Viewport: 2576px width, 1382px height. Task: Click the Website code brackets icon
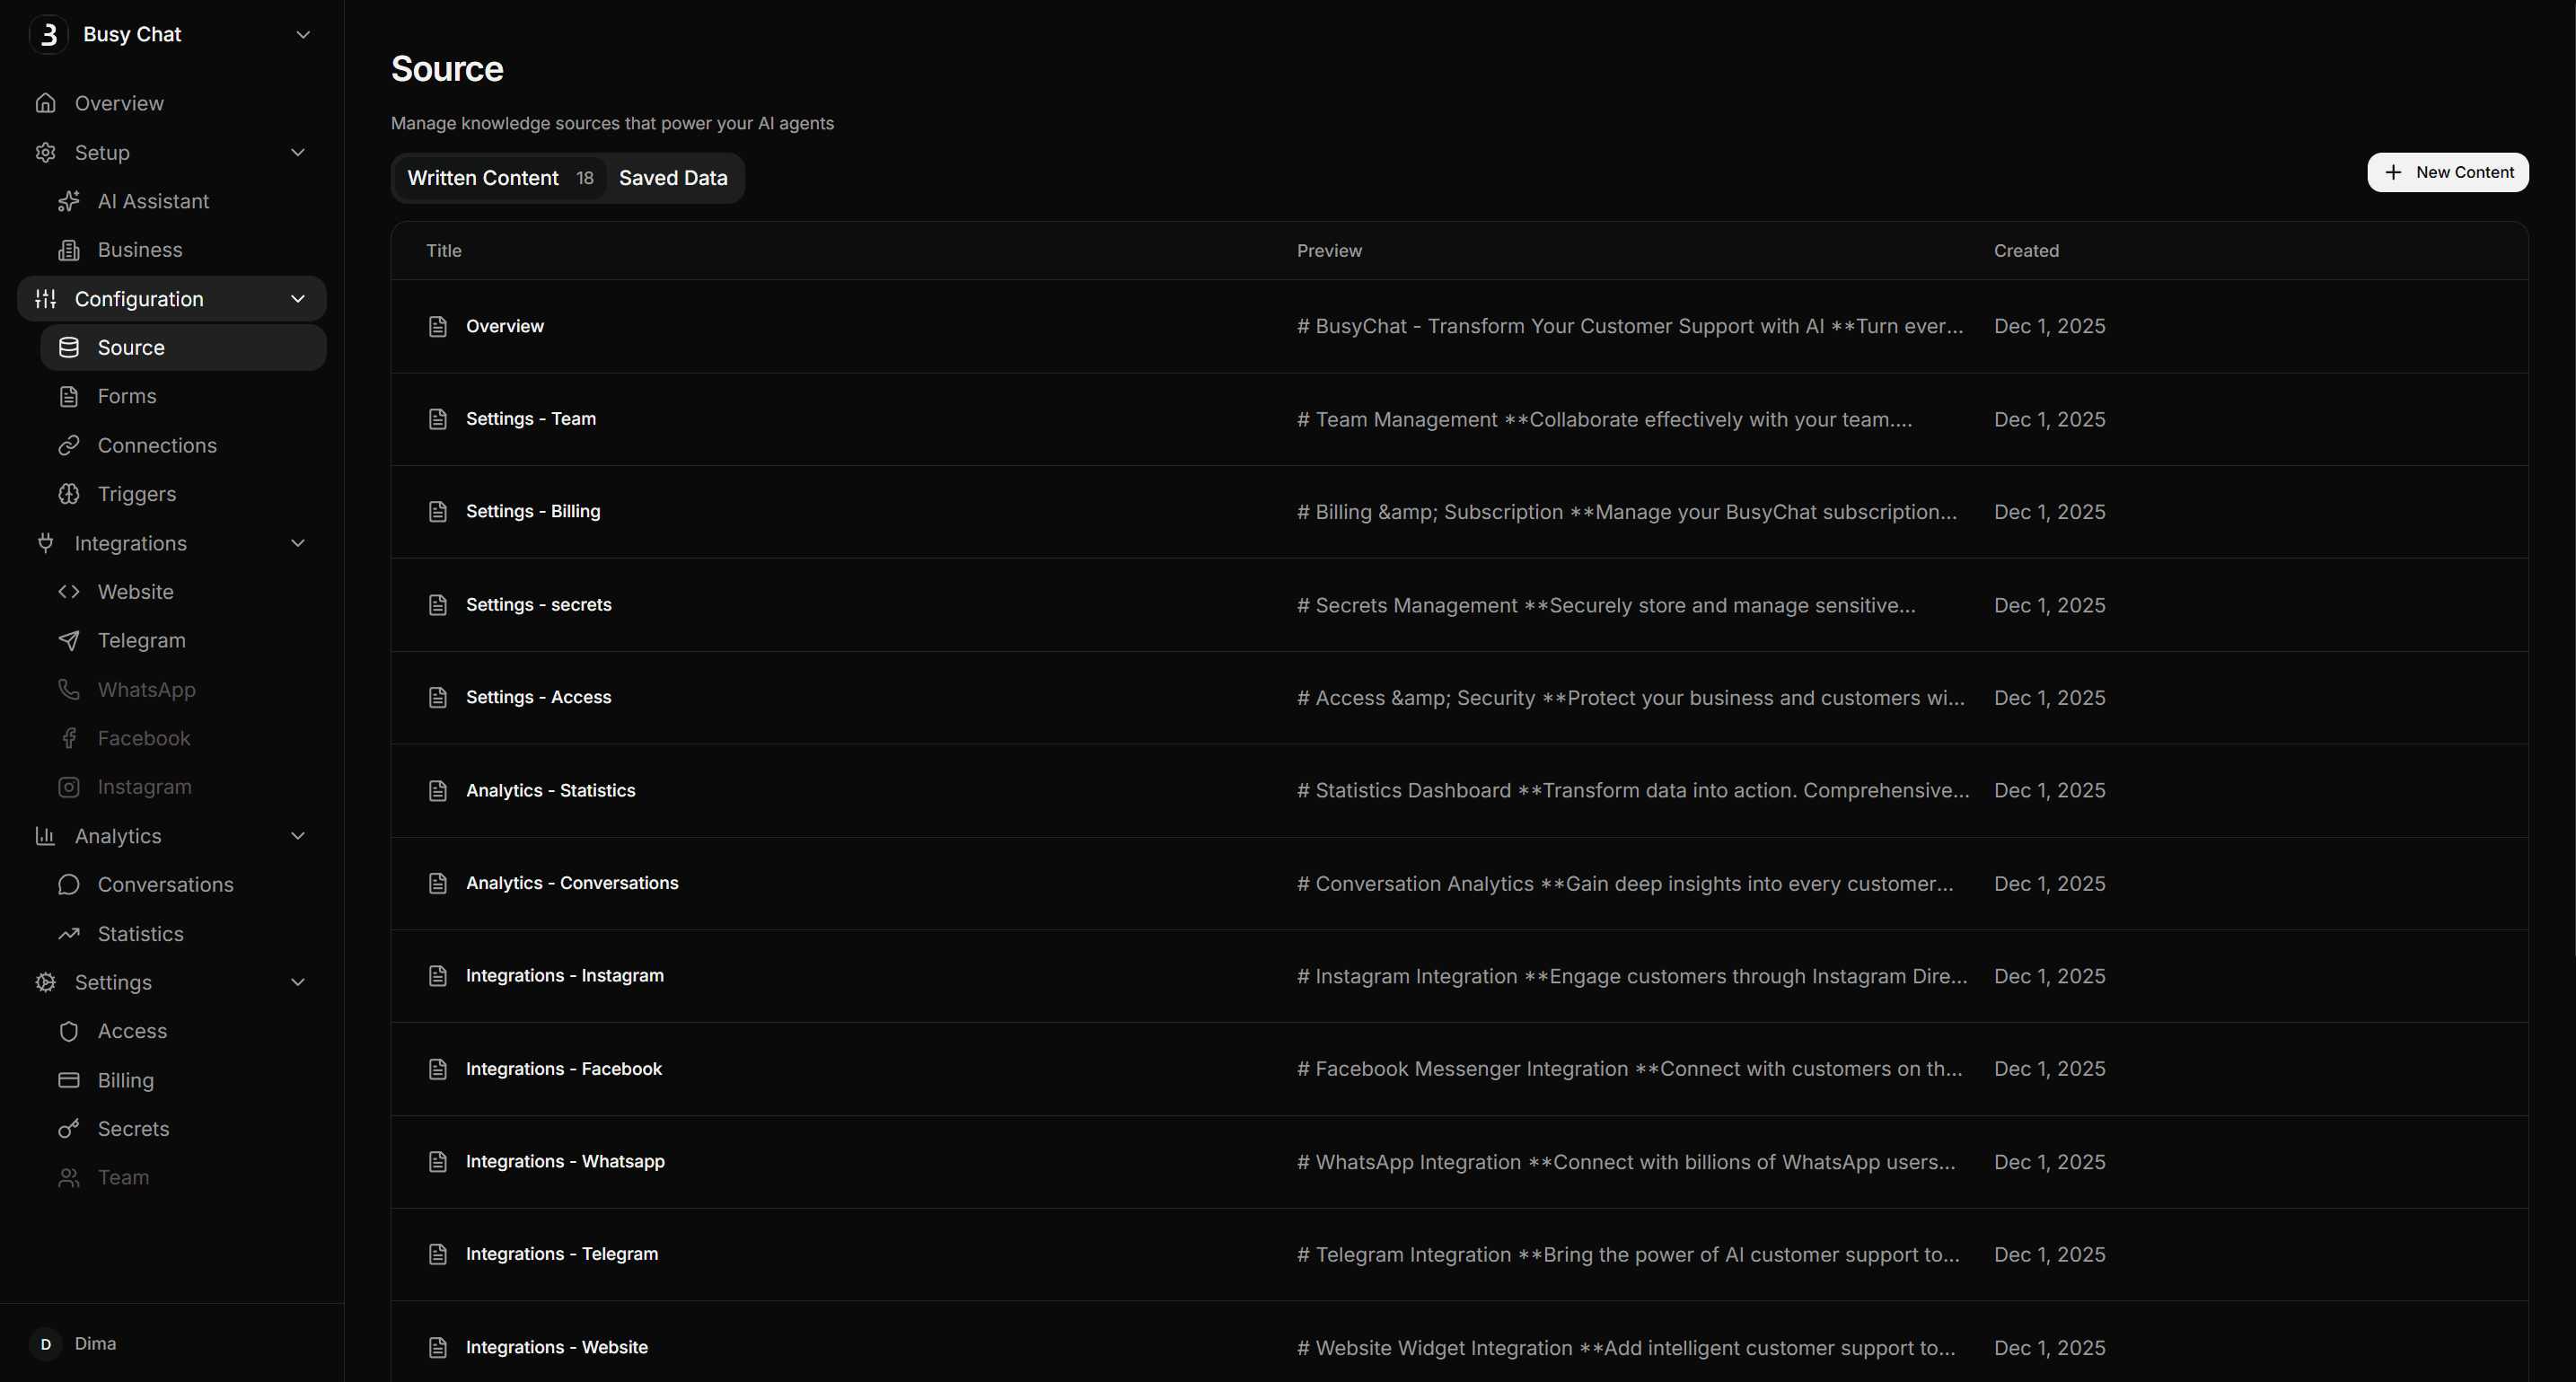click(x=68, y=592)
